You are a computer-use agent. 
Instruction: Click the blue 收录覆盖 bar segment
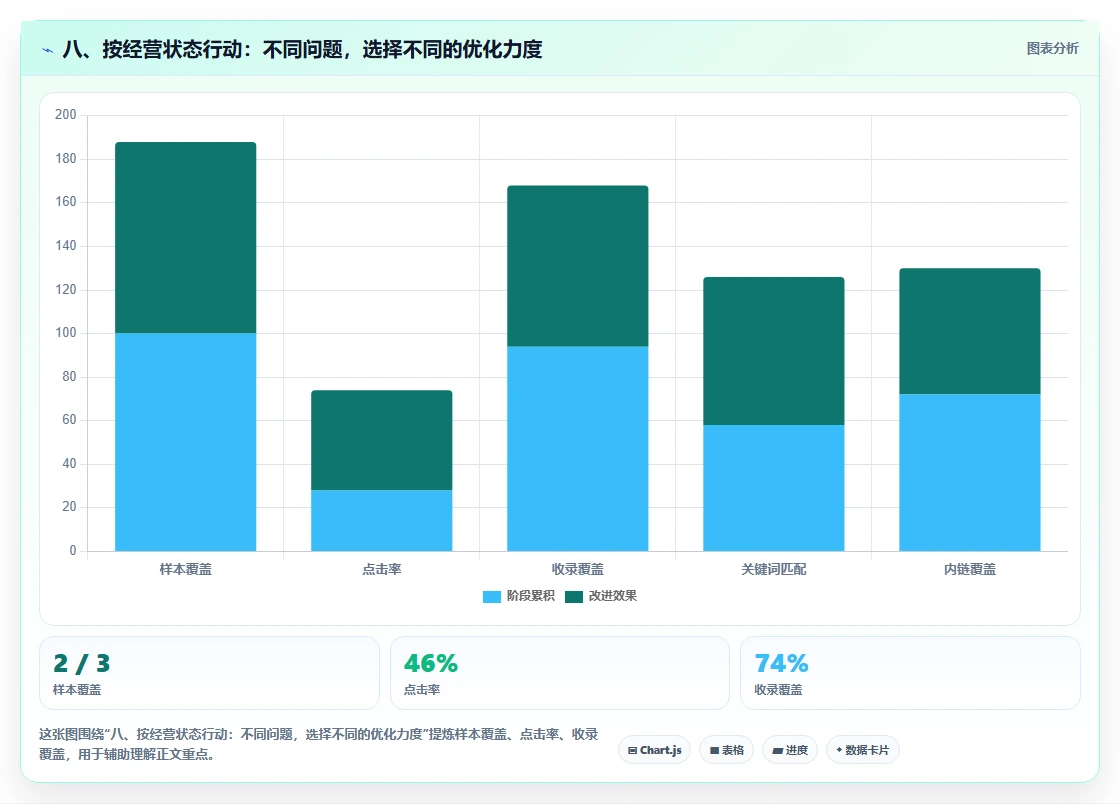[578, 448]
